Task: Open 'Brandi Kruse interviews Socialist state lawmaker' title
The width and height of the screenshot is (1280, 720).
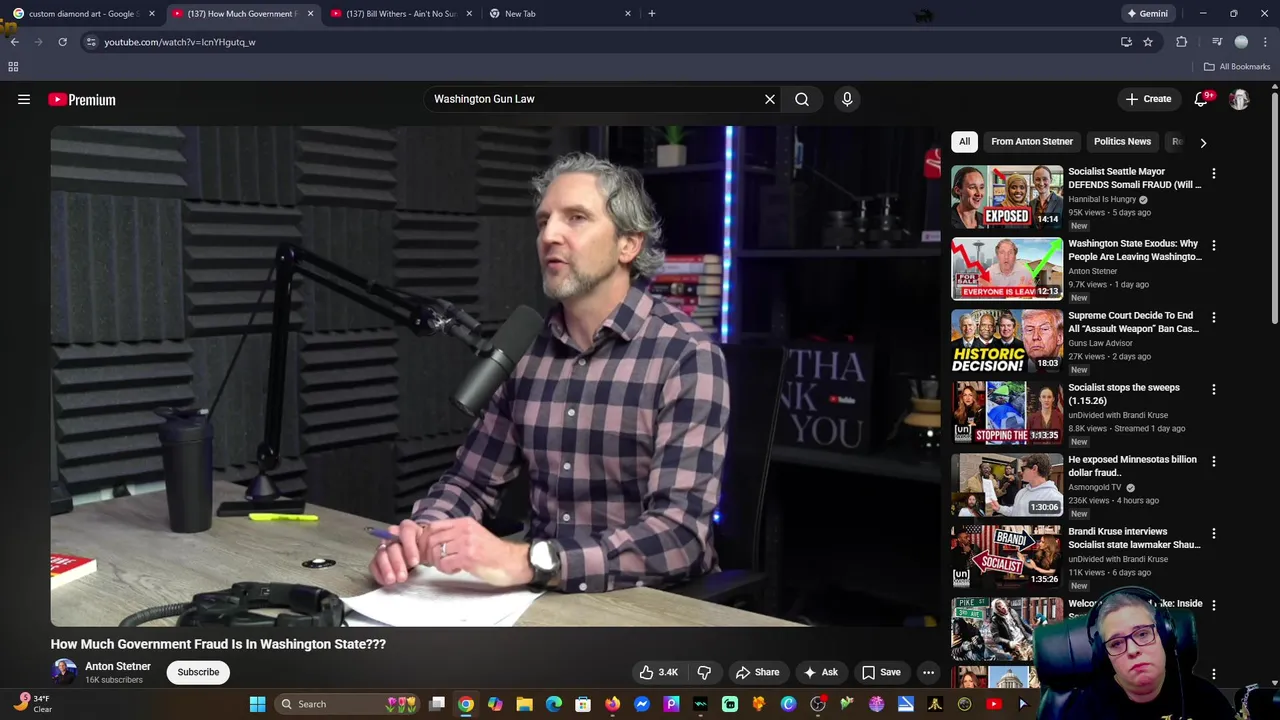Action: (1134, 538)
